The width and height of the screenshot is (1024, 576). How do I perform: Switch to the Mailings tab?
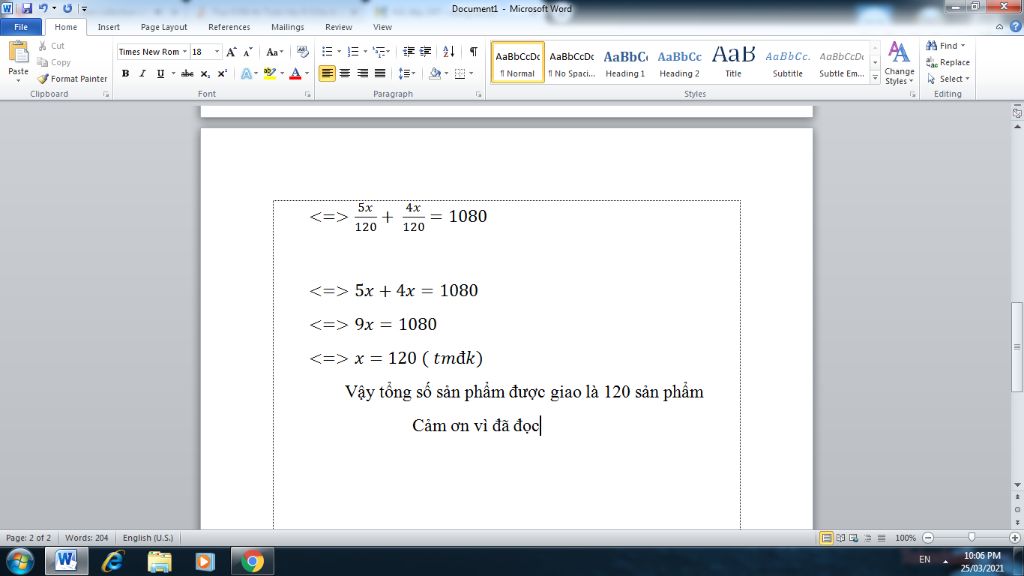tap(287, 27)
